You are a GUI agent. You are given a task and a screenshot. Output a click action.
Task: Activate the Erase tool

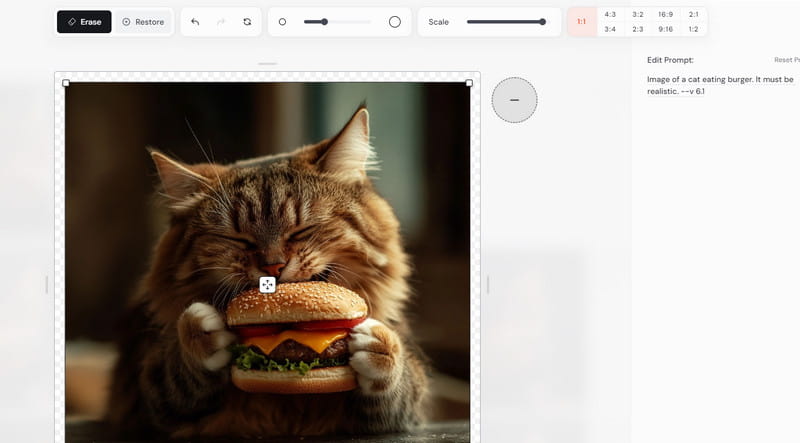coord(84,22)
